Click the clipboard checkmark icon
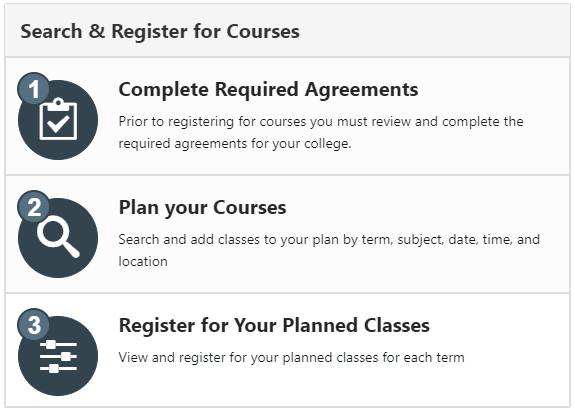This screenshot has height=409, width=575. (x=58, y=119)
